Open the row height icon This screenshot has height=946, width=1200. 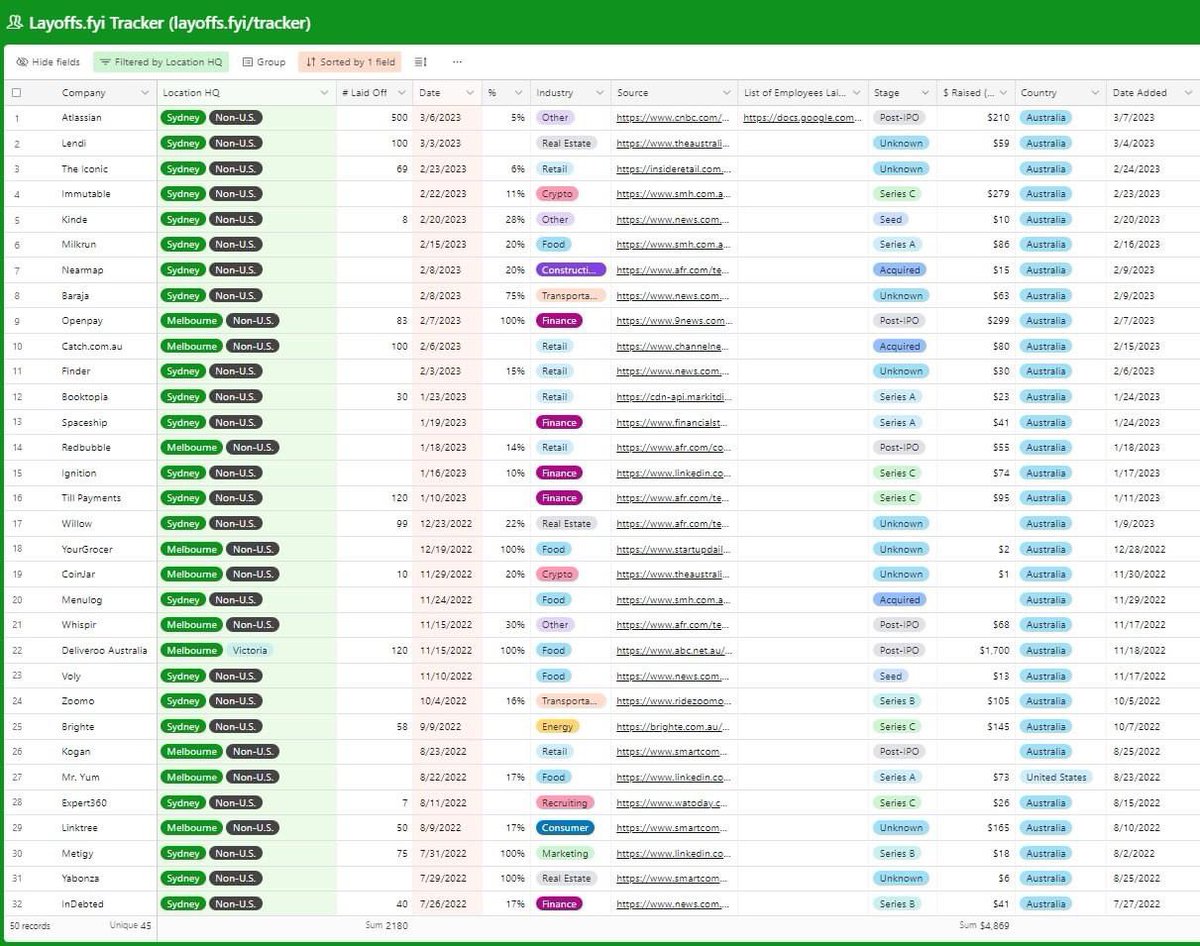click(421, 62)
